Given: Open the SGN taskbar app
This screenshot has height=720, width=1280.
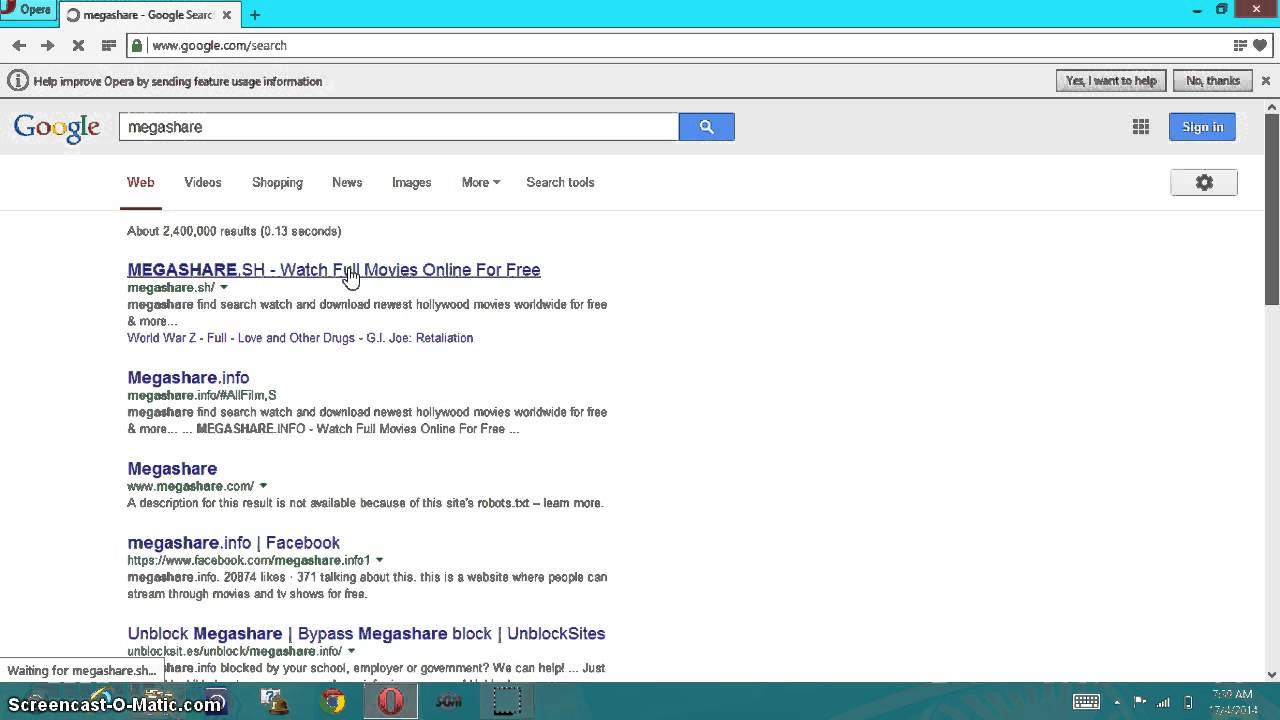Looking at the screenshot, I should [x=448, y=702].
